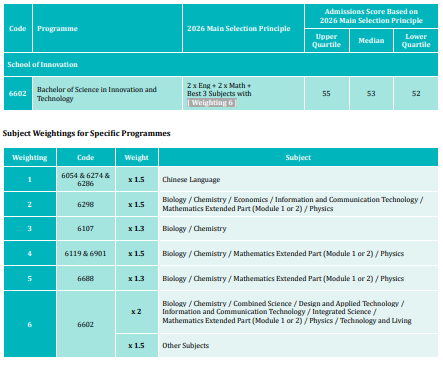Click lower quartile score 52

[416, 93]
